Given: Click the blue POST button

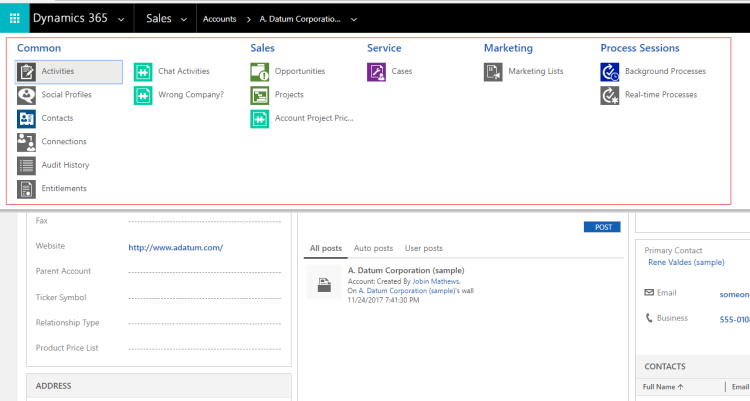Looking at the screenshot, I should (x=602, y=227).
